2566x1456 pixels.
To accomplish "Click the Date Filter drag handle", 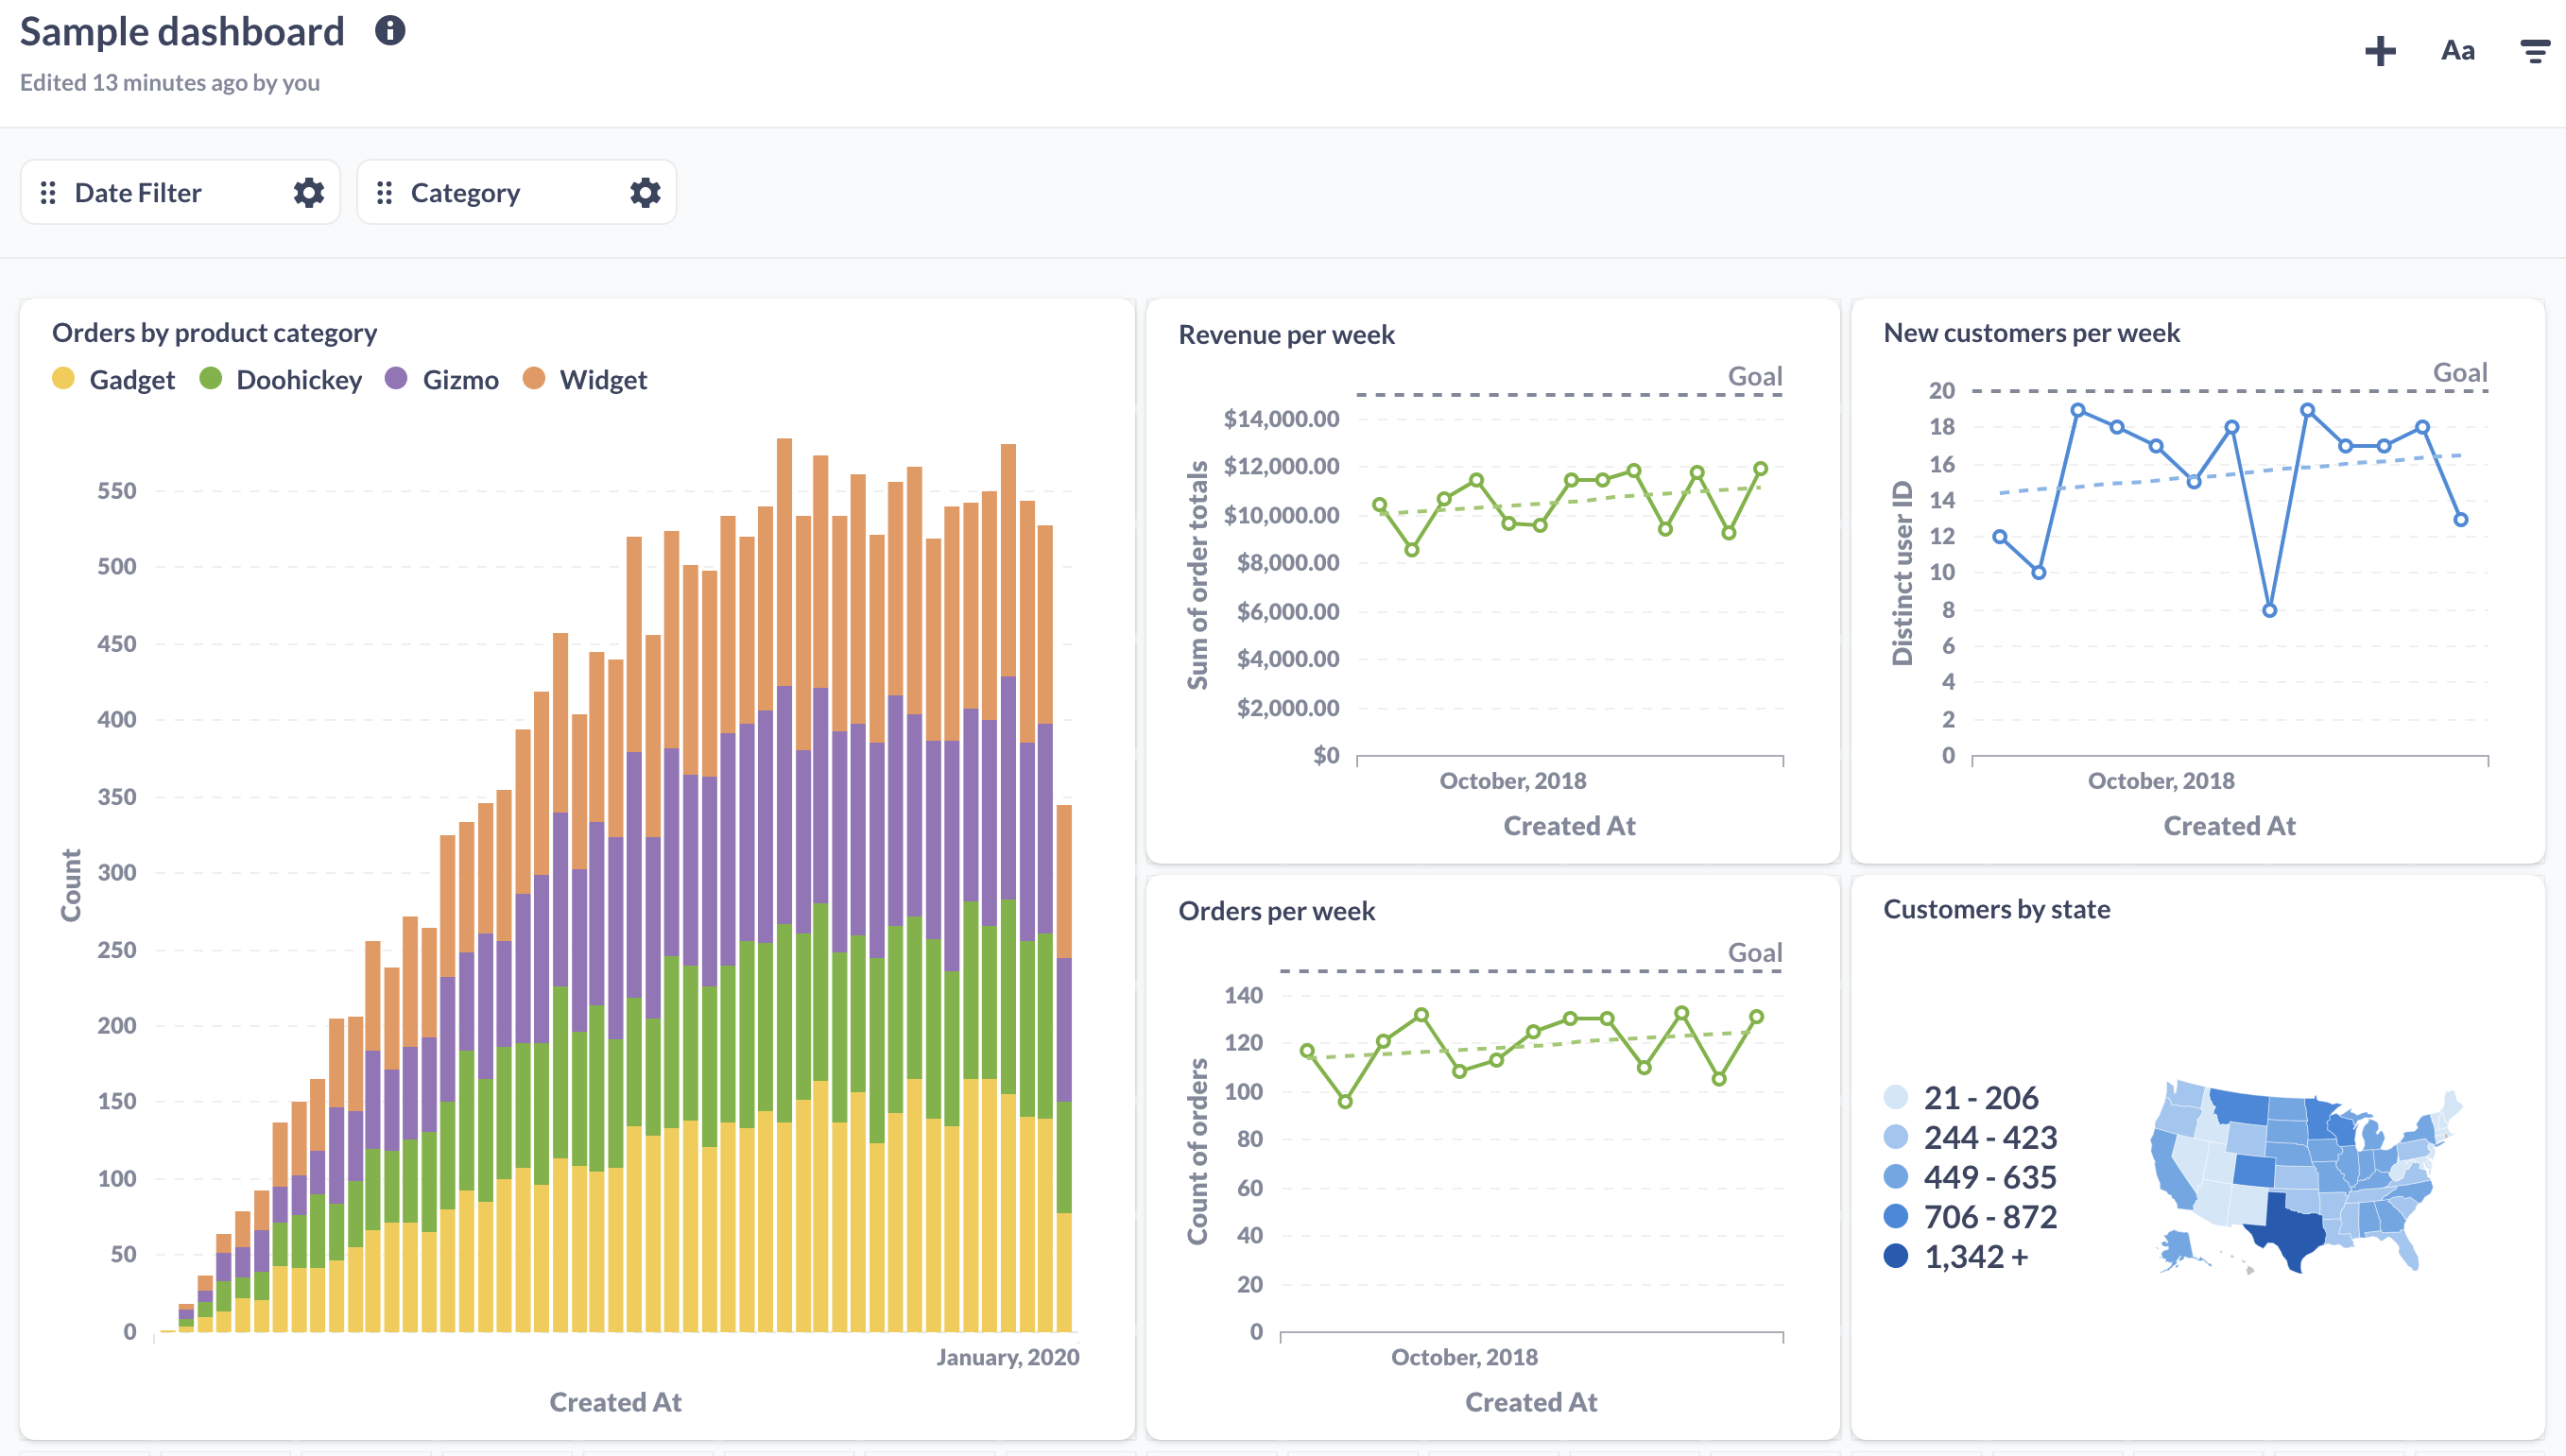I will coord(48,193).
